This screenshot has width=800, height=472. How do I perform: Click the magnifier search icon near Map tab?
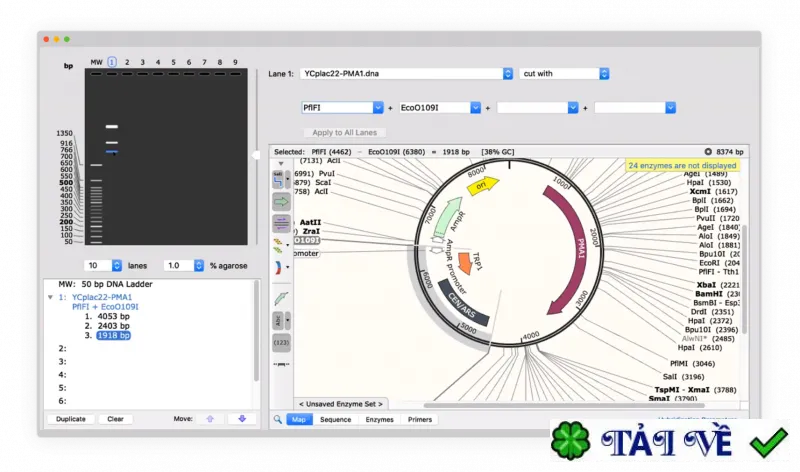[x=278, y=419]
